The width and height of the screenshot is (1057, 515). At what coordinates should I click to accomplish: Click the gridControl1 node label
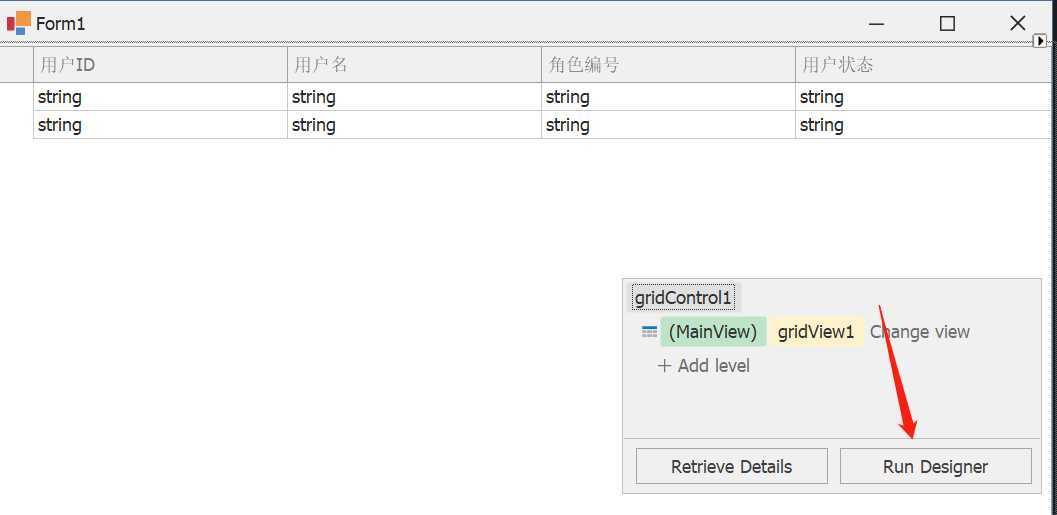coord(683,297)
